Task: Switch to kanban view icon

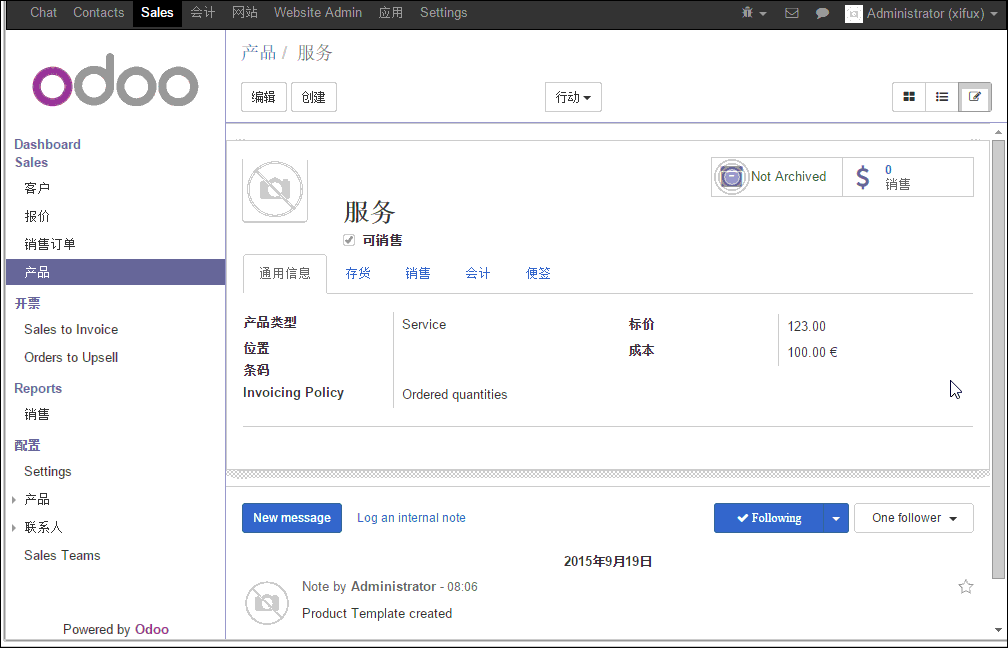Action: 909,97
